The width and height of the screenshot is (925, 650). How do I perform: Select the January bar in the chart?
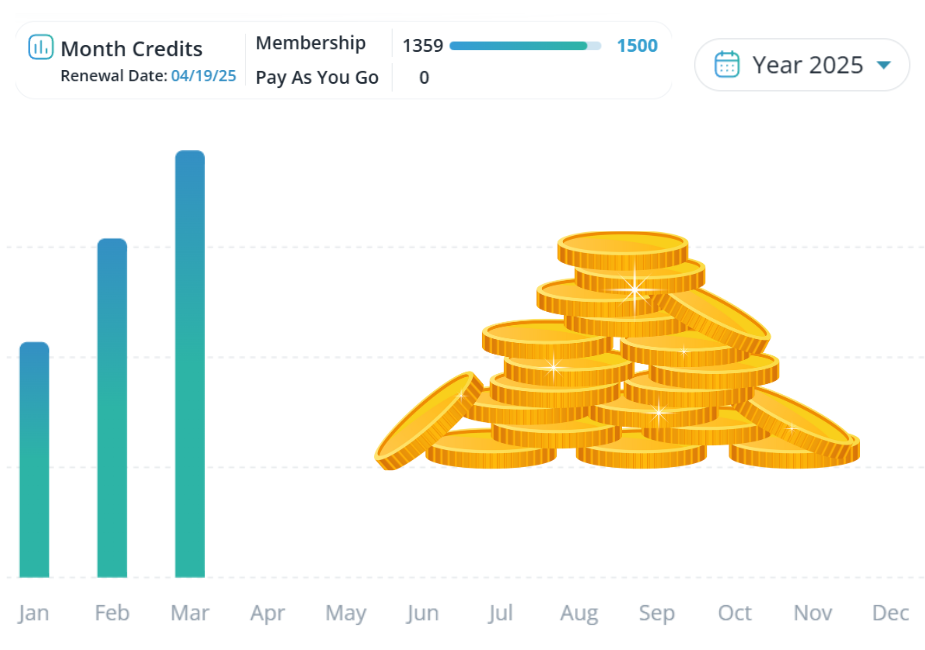(x=34, y=459)
